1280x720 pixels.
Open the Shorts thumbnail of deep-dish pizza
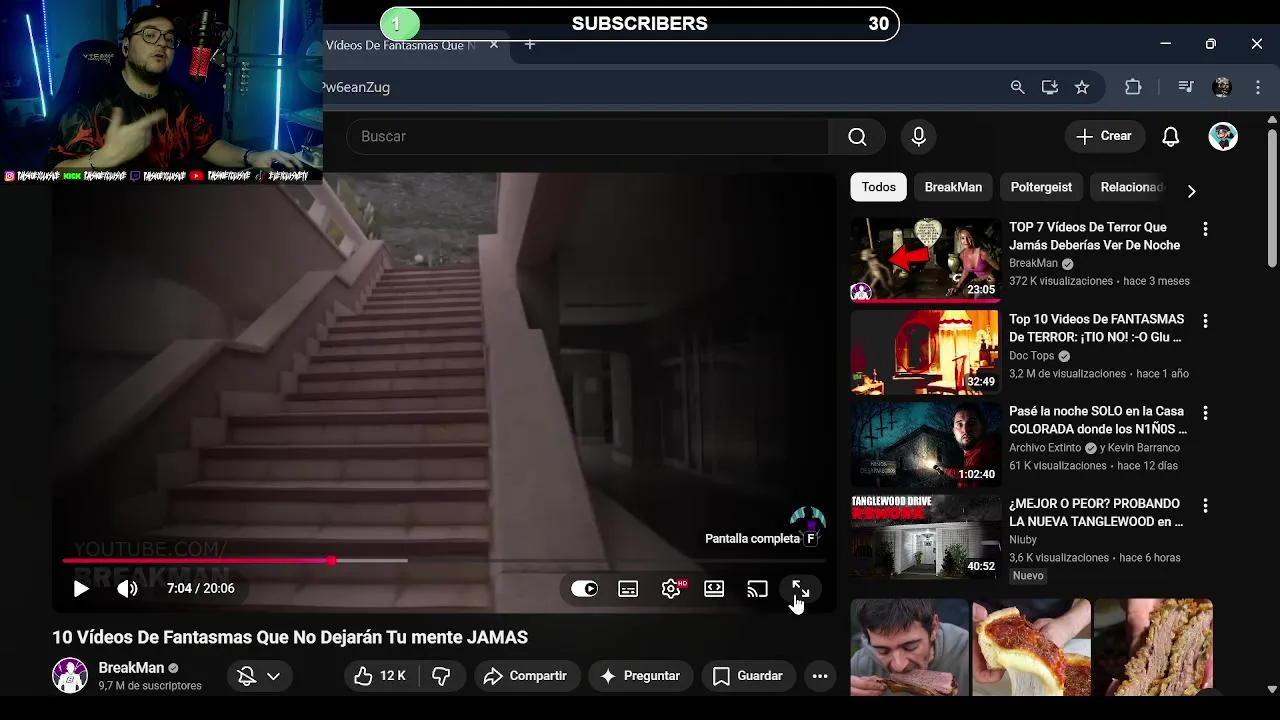1031,647
